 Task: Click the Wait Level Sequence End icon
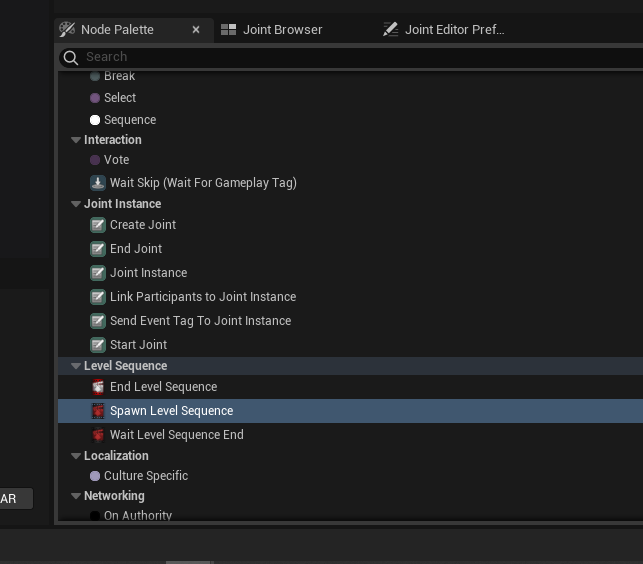coord(98,435)
